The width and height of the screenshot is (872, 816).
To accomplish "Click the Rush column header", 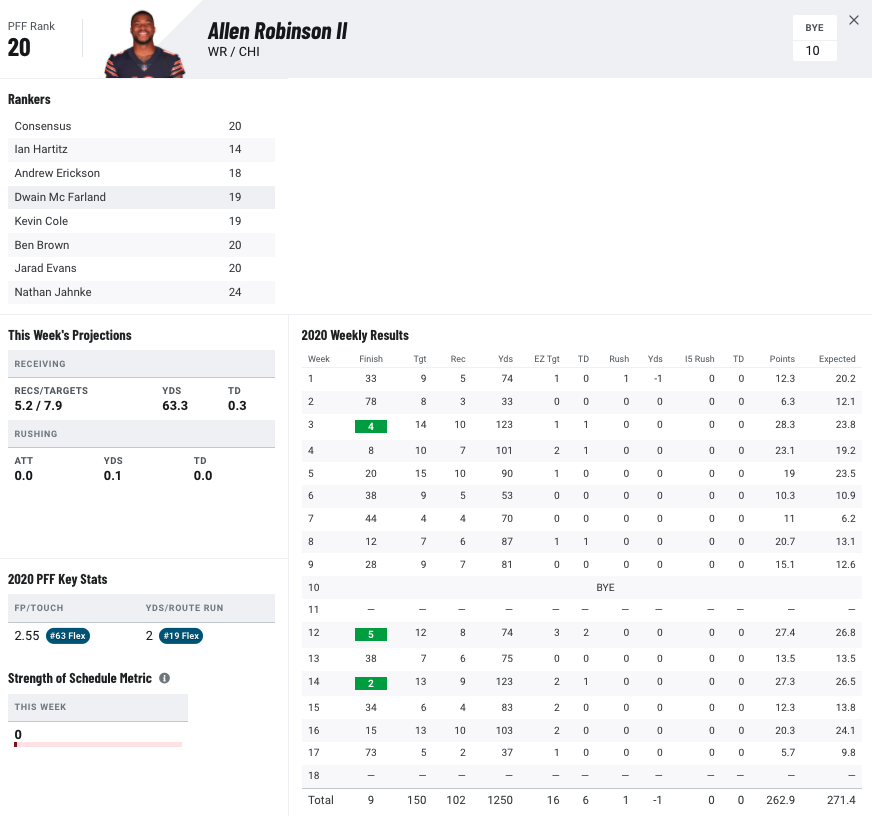I will pos(619,359).
